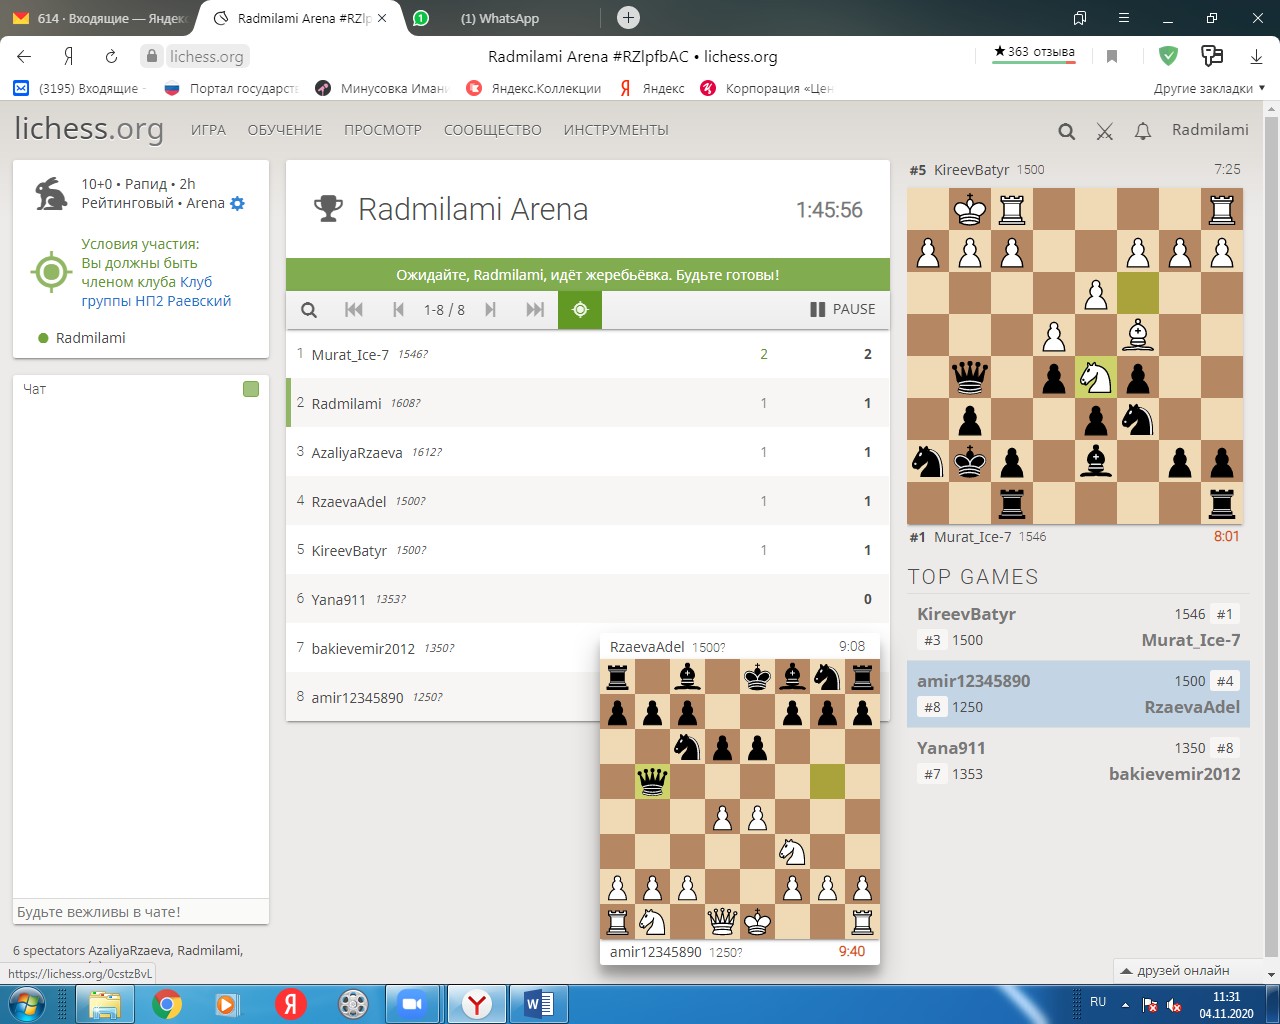Jump to first page of standings
Image resolution: width=1280 pixels, height=1024 pixels.
pos(354,310)
